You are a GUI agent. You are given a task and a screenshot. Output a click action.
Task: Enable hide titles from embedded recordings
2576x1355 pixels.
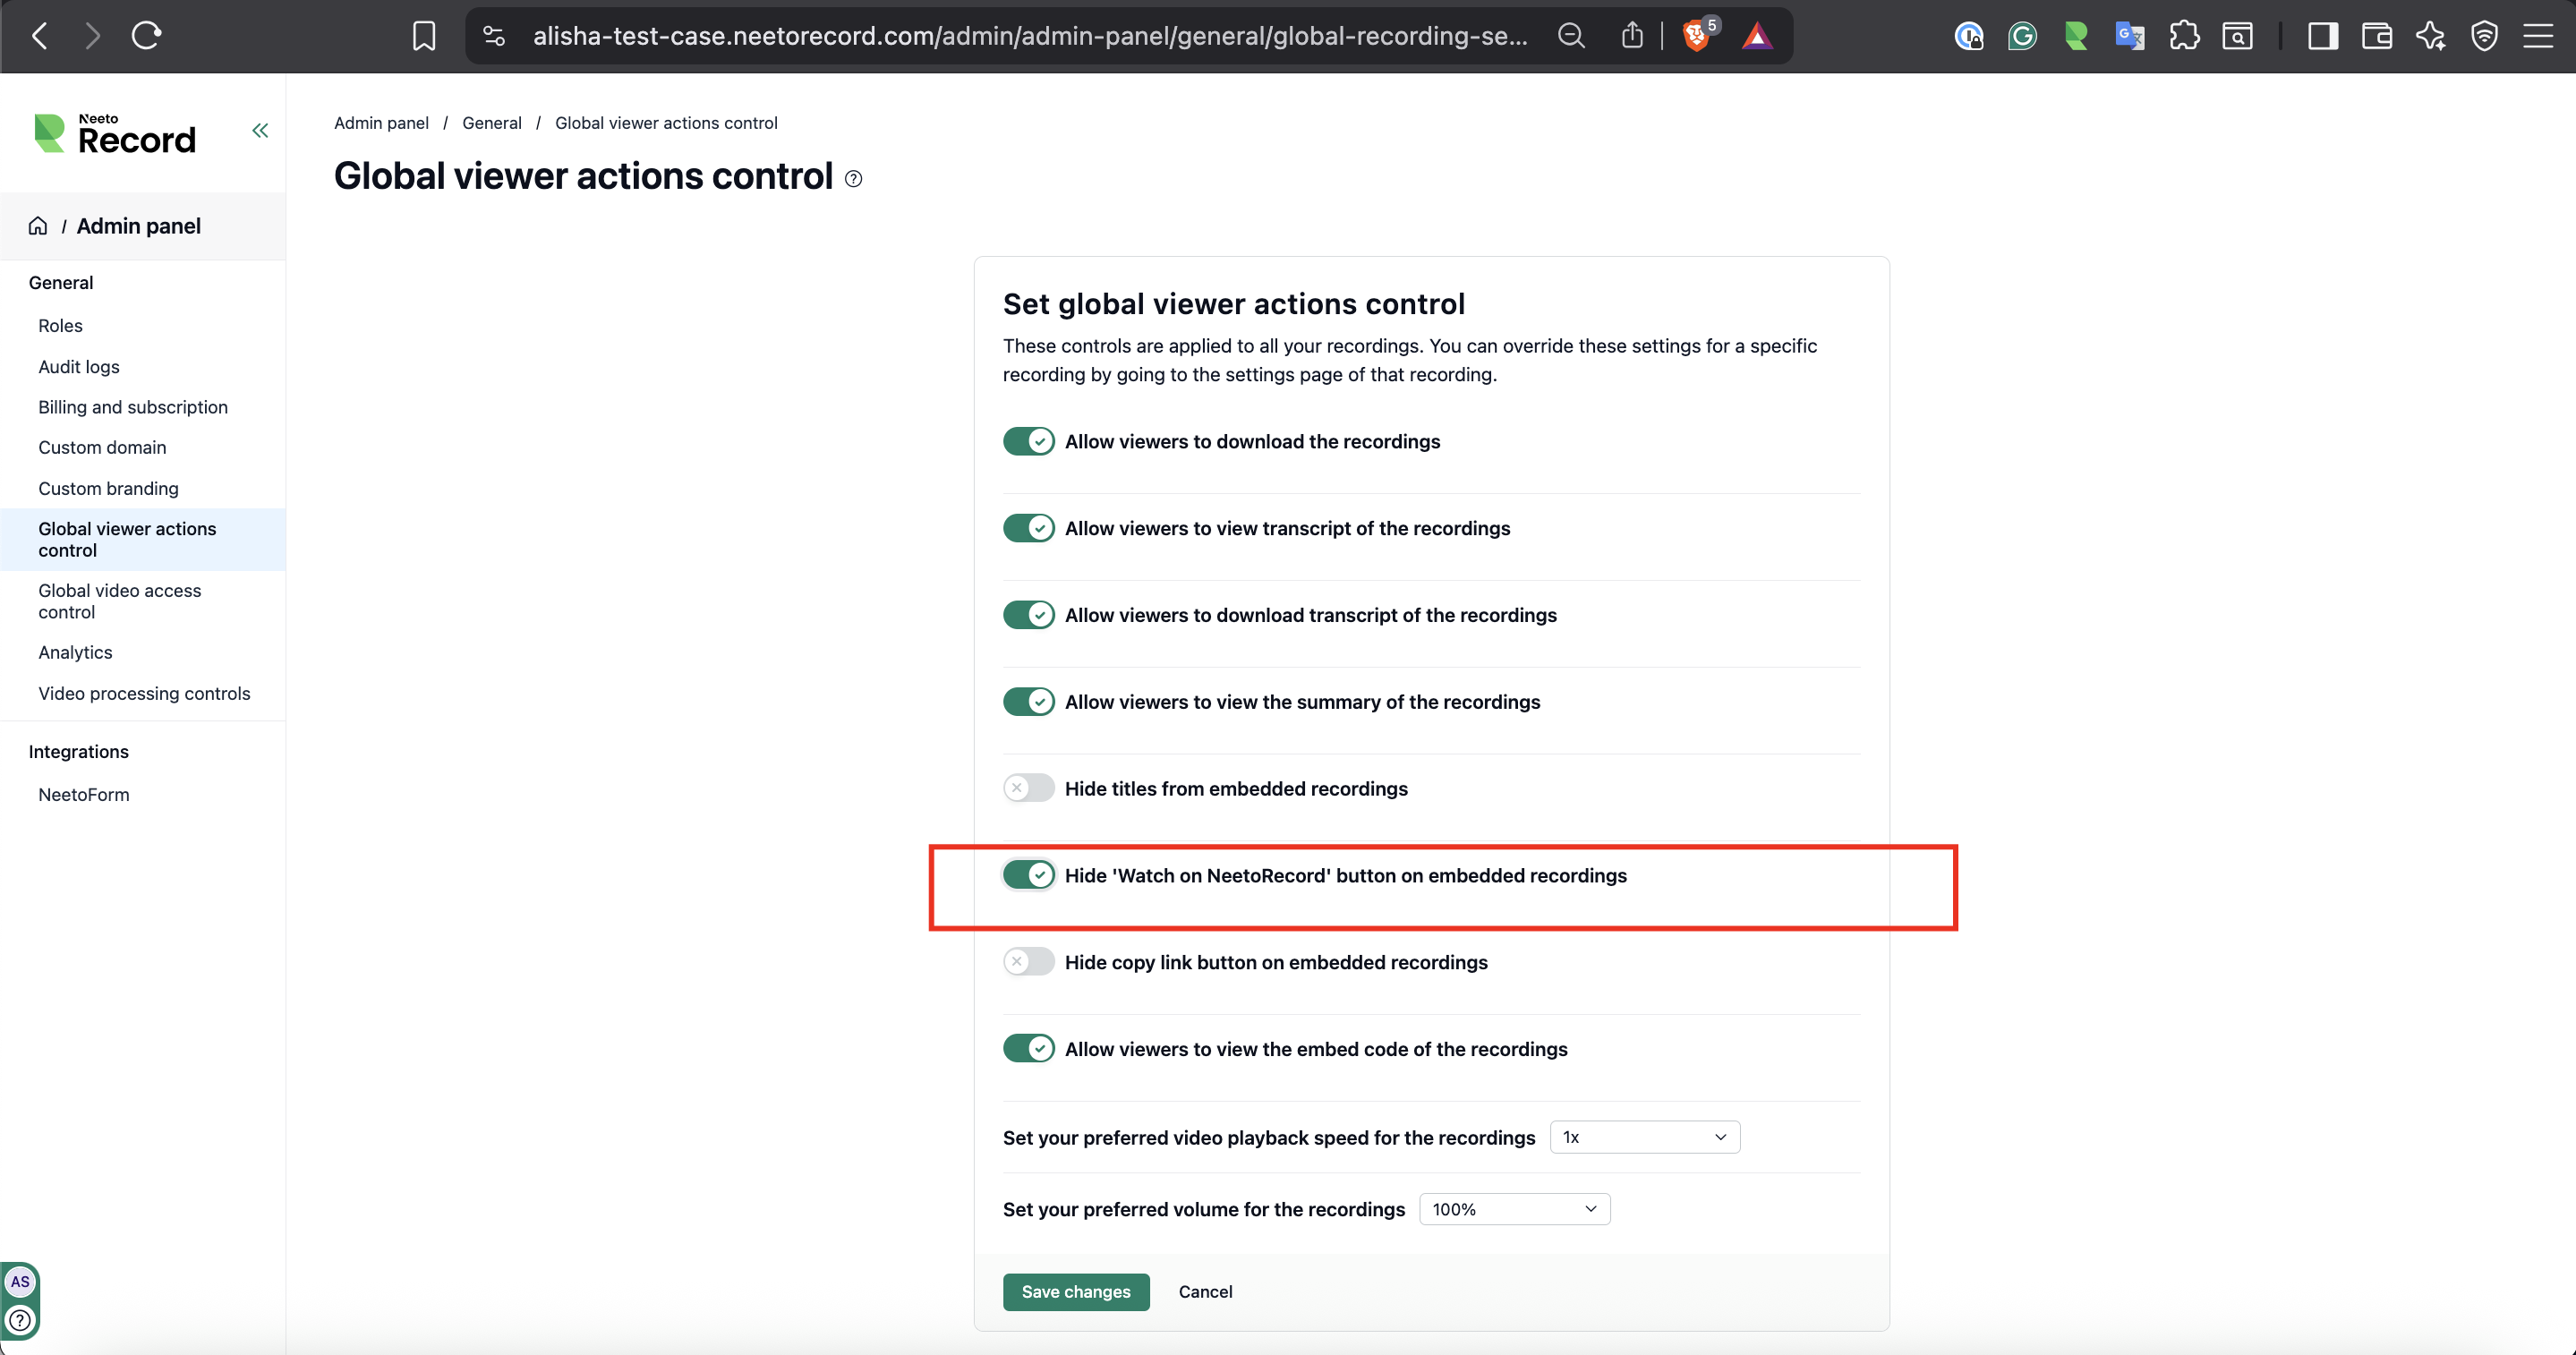pos(1028,788)
